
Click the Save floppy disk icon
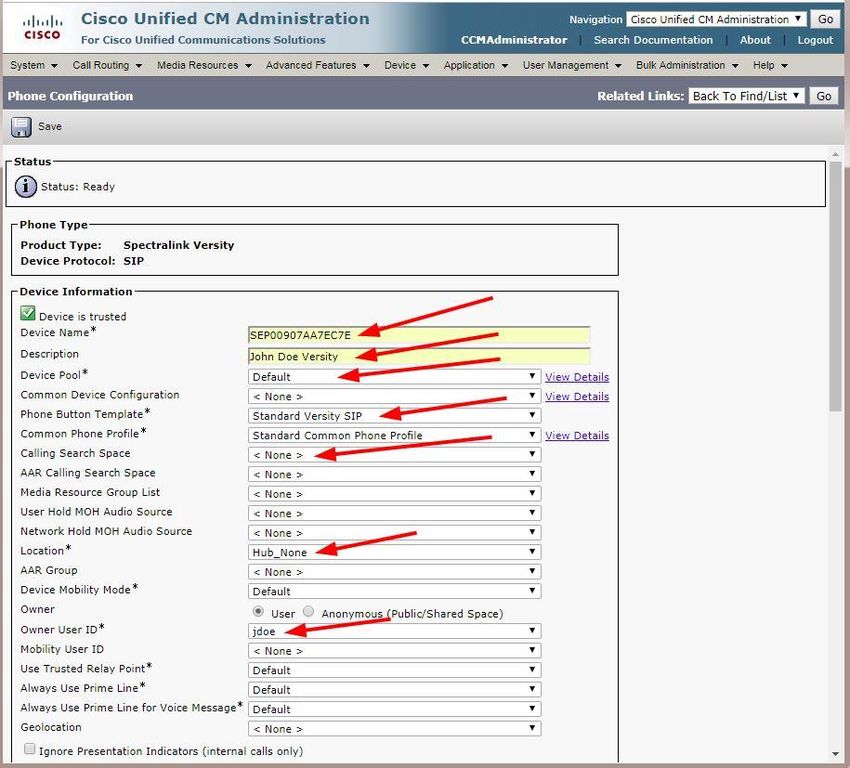click(21, 127)
